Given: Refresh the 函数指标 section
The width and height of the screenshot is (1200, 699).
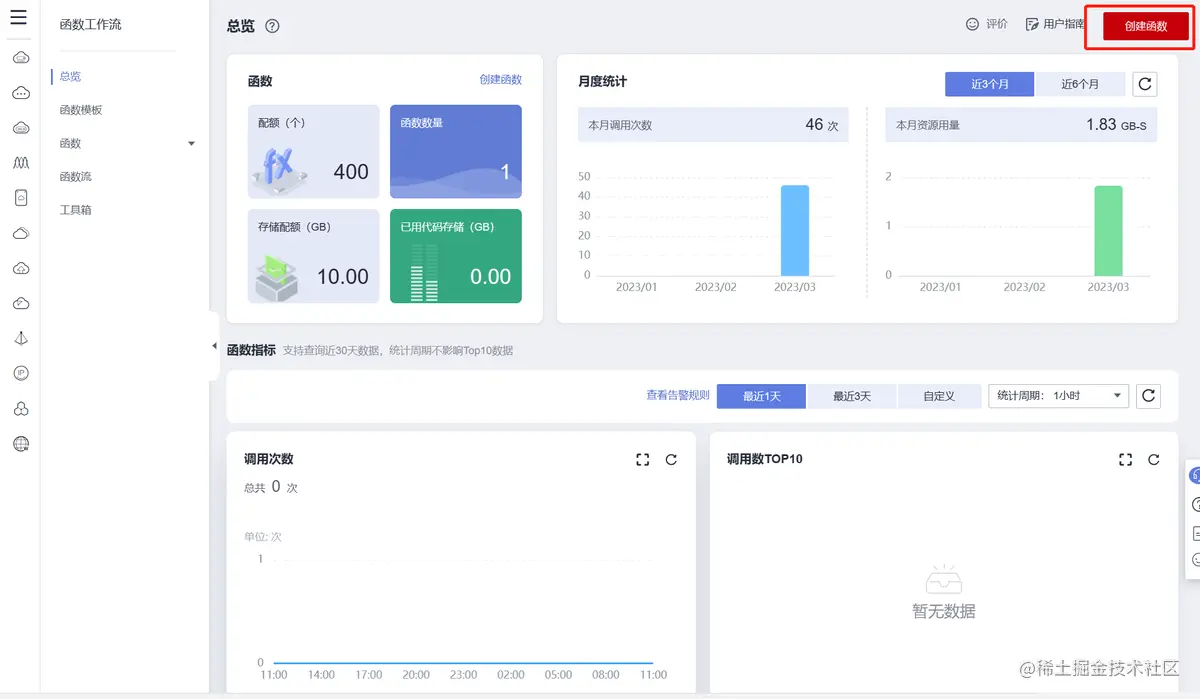Looking at the screenshot, I should [1149, 396].
